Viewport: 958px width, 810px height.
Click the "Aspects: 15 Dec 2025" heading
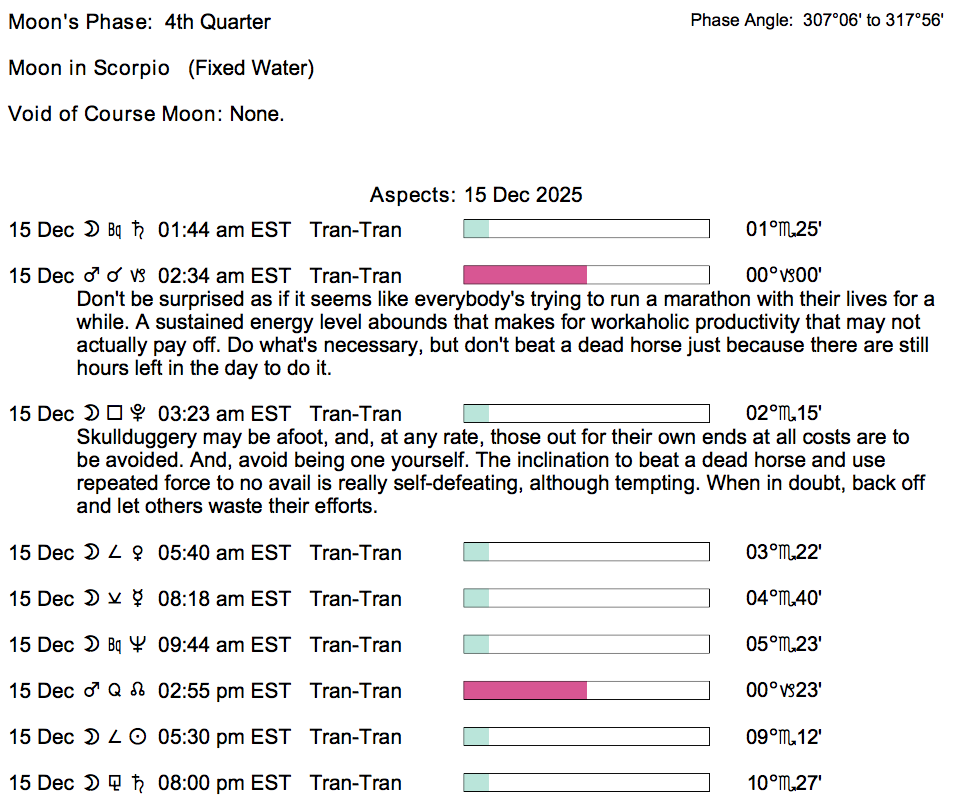coord(476,195)
